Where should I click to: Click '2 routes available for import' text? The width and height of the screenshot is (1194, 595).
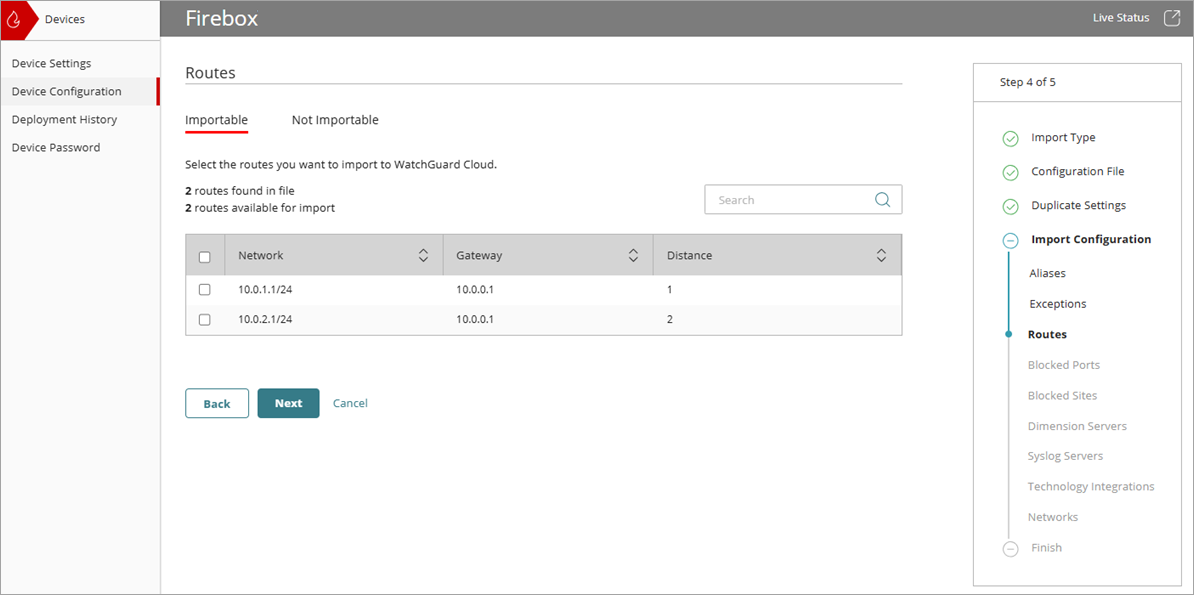260,208
